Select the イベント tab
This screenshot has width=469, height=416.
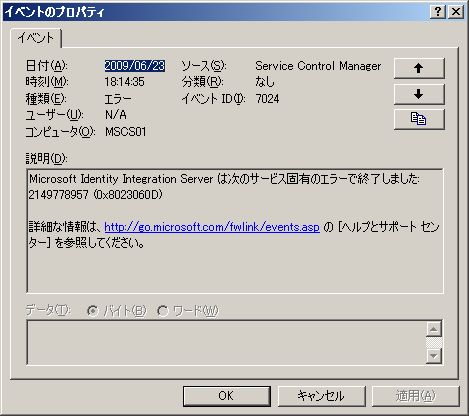coord(36,38)
